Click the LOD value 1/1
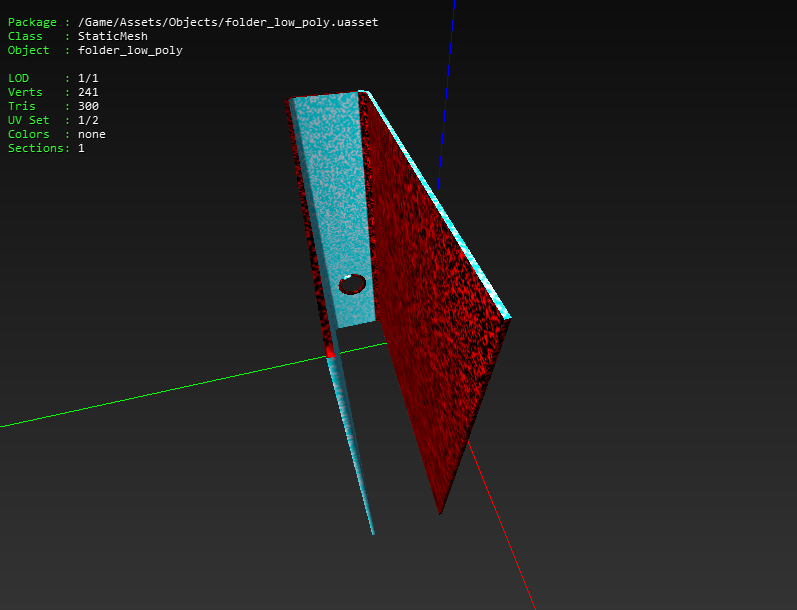 coord(88,78)
